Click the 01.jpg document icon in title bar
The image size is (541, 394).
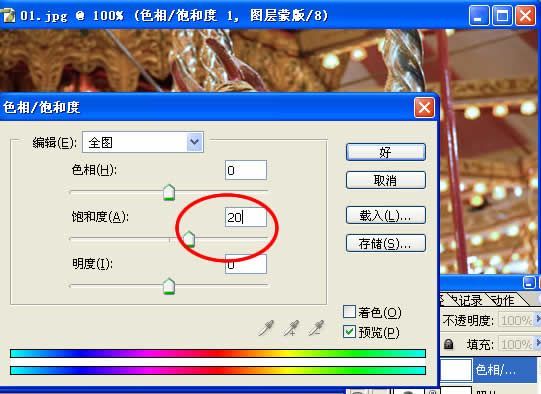pyautogui.click(x=8, y=16)
